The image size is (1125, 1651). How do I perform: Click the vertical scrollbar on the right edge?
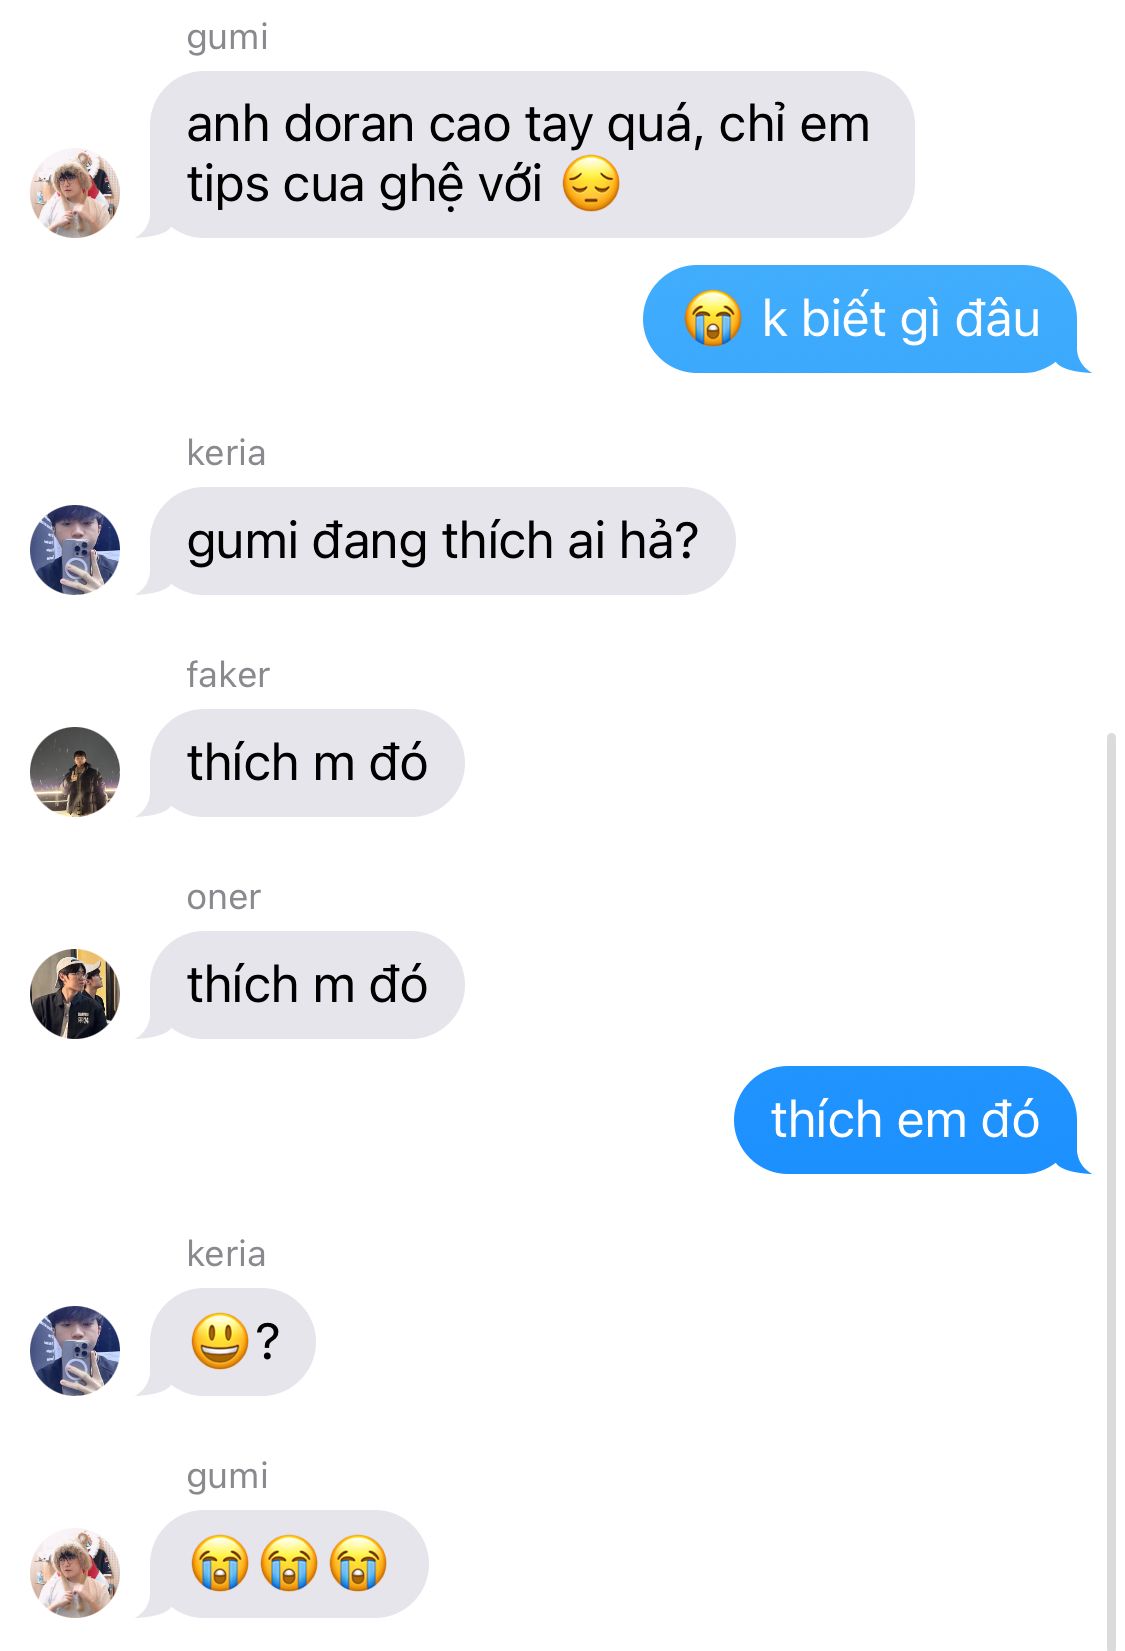point(1111,1190)
